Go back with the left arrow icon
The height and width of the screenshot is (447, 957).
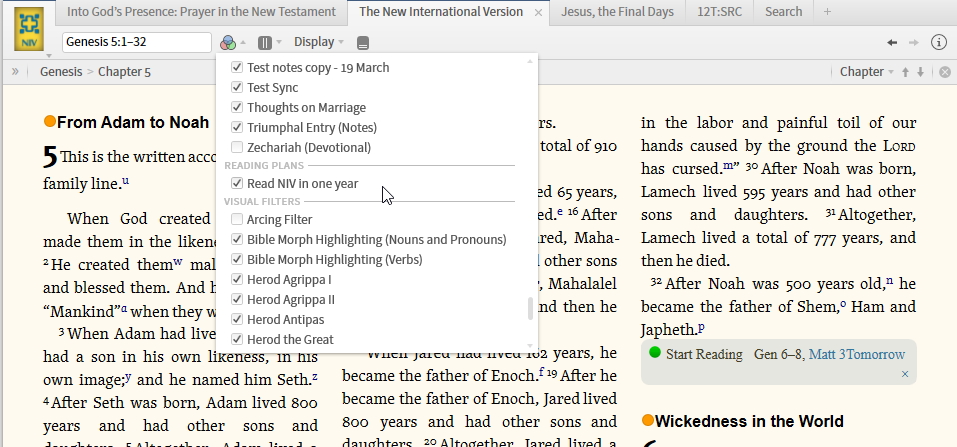pyautogui.click(x=892, y=42)
